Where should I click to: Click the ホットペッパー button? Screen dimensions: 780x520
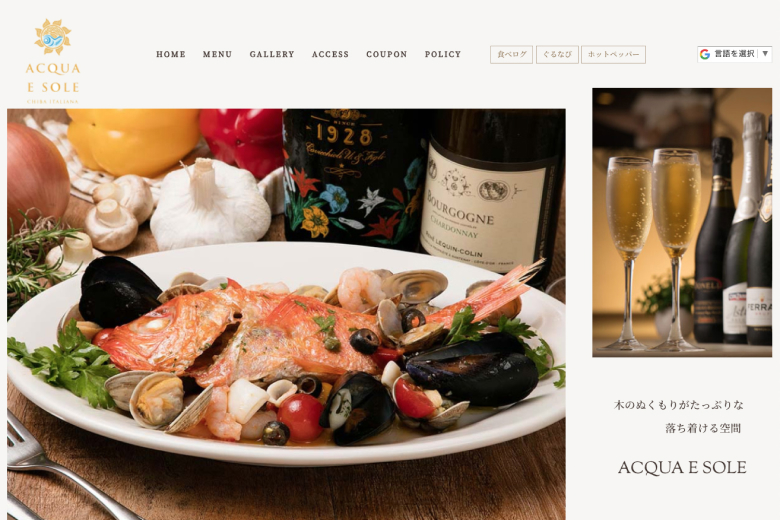(x=613, y=55)
